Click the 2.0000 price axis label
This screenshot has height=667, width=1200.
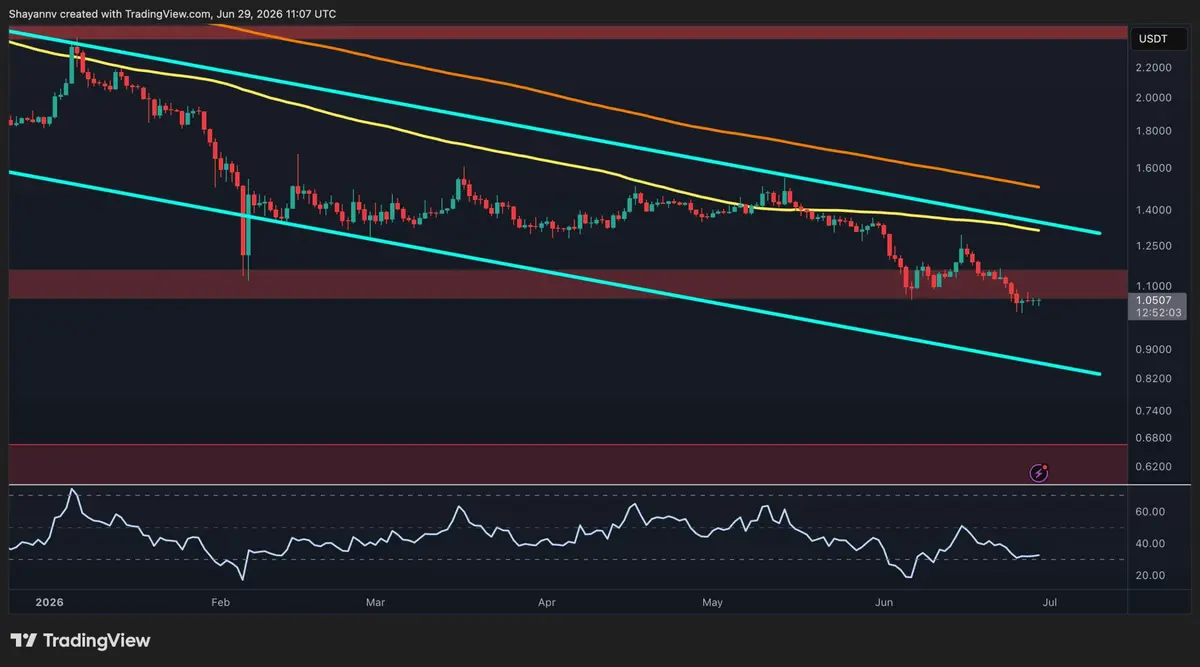point(1154,98)
